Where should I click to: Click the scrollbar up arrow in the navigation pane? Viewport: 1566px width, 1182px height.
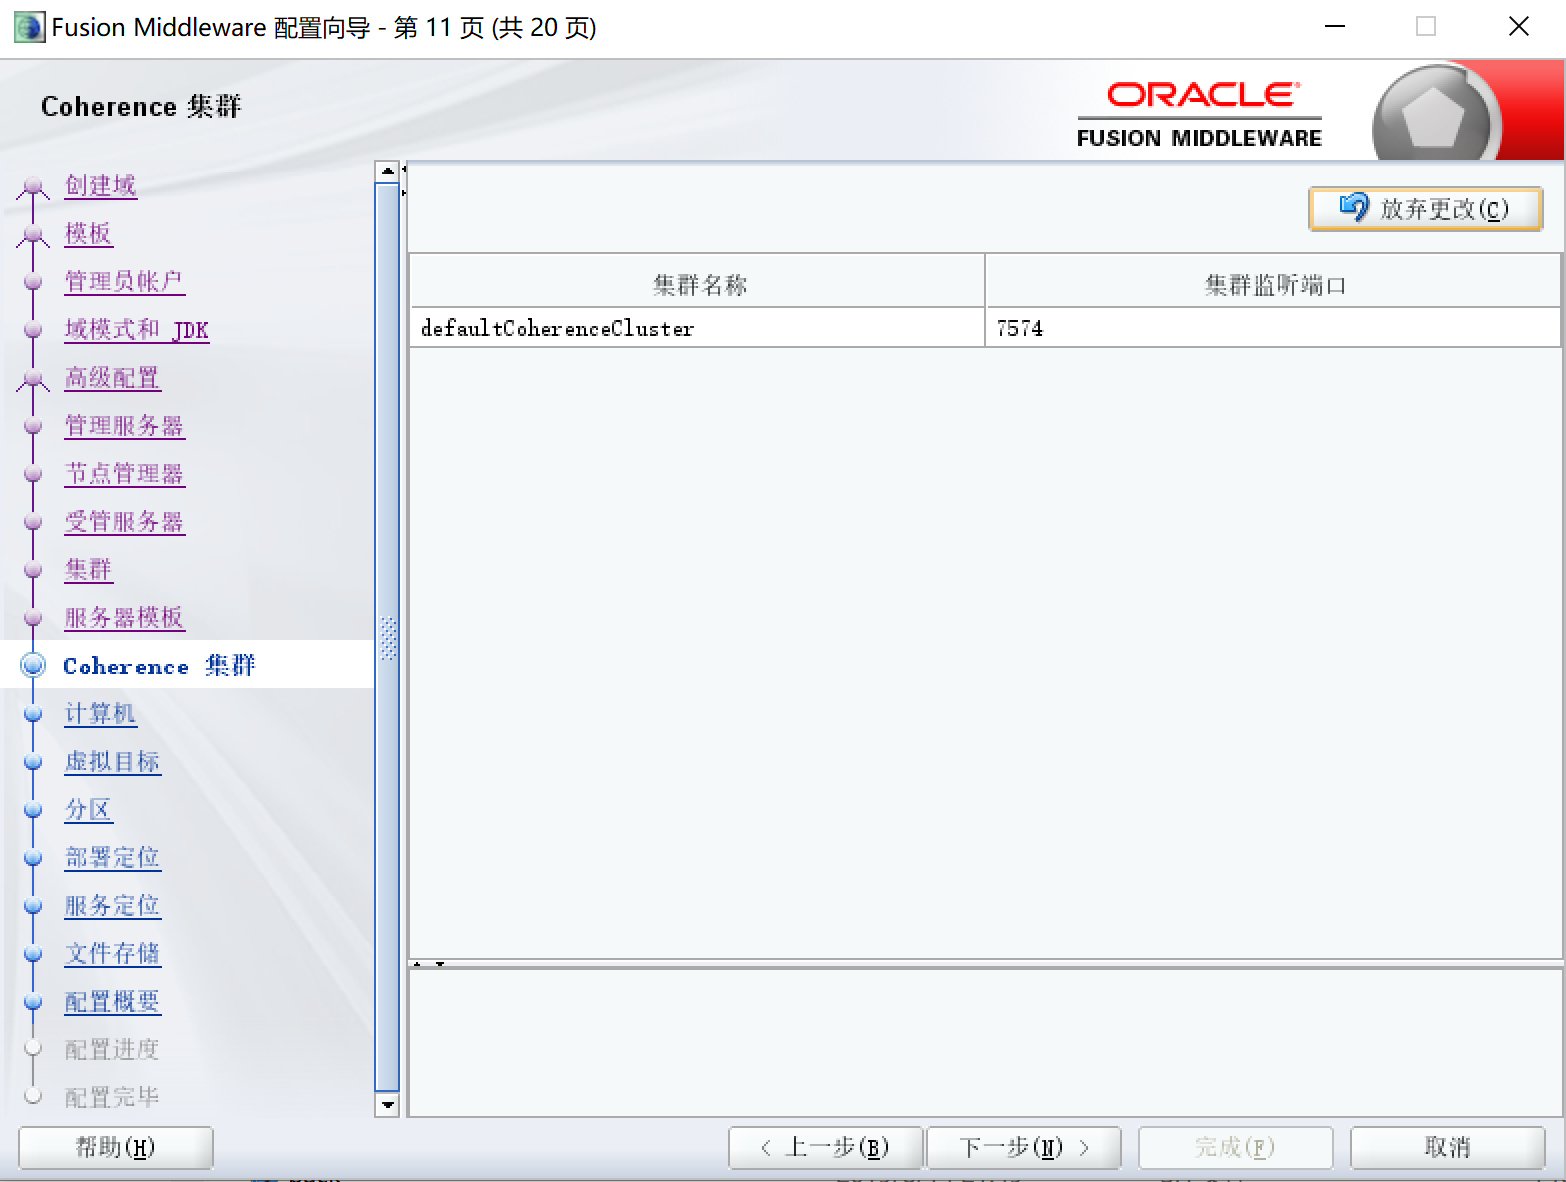[x=388, y=170]
